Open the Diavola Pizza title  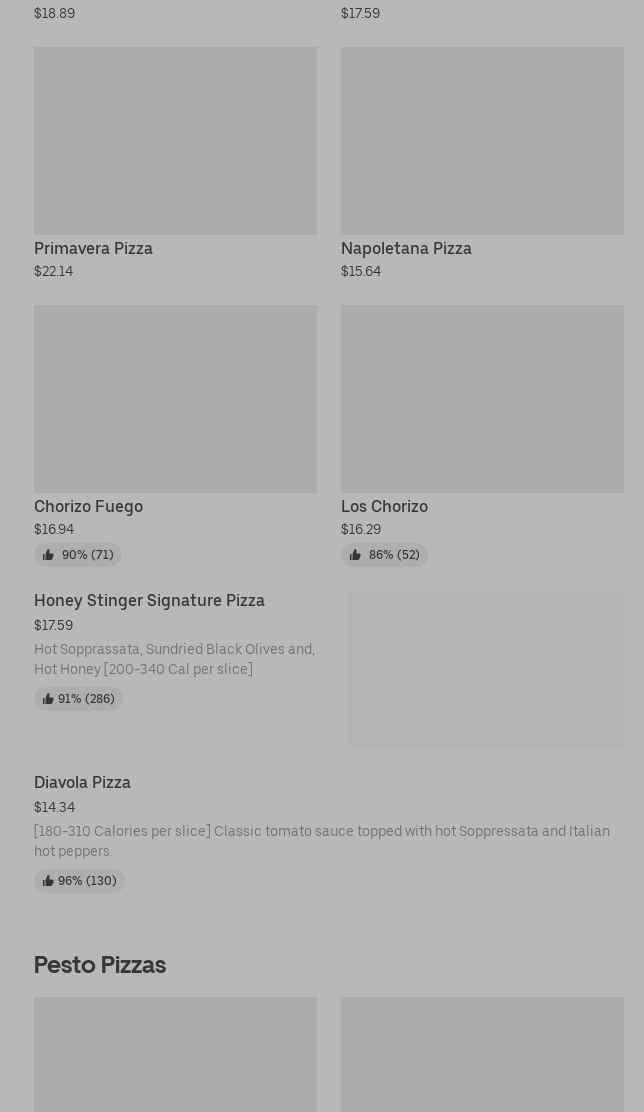82,782
